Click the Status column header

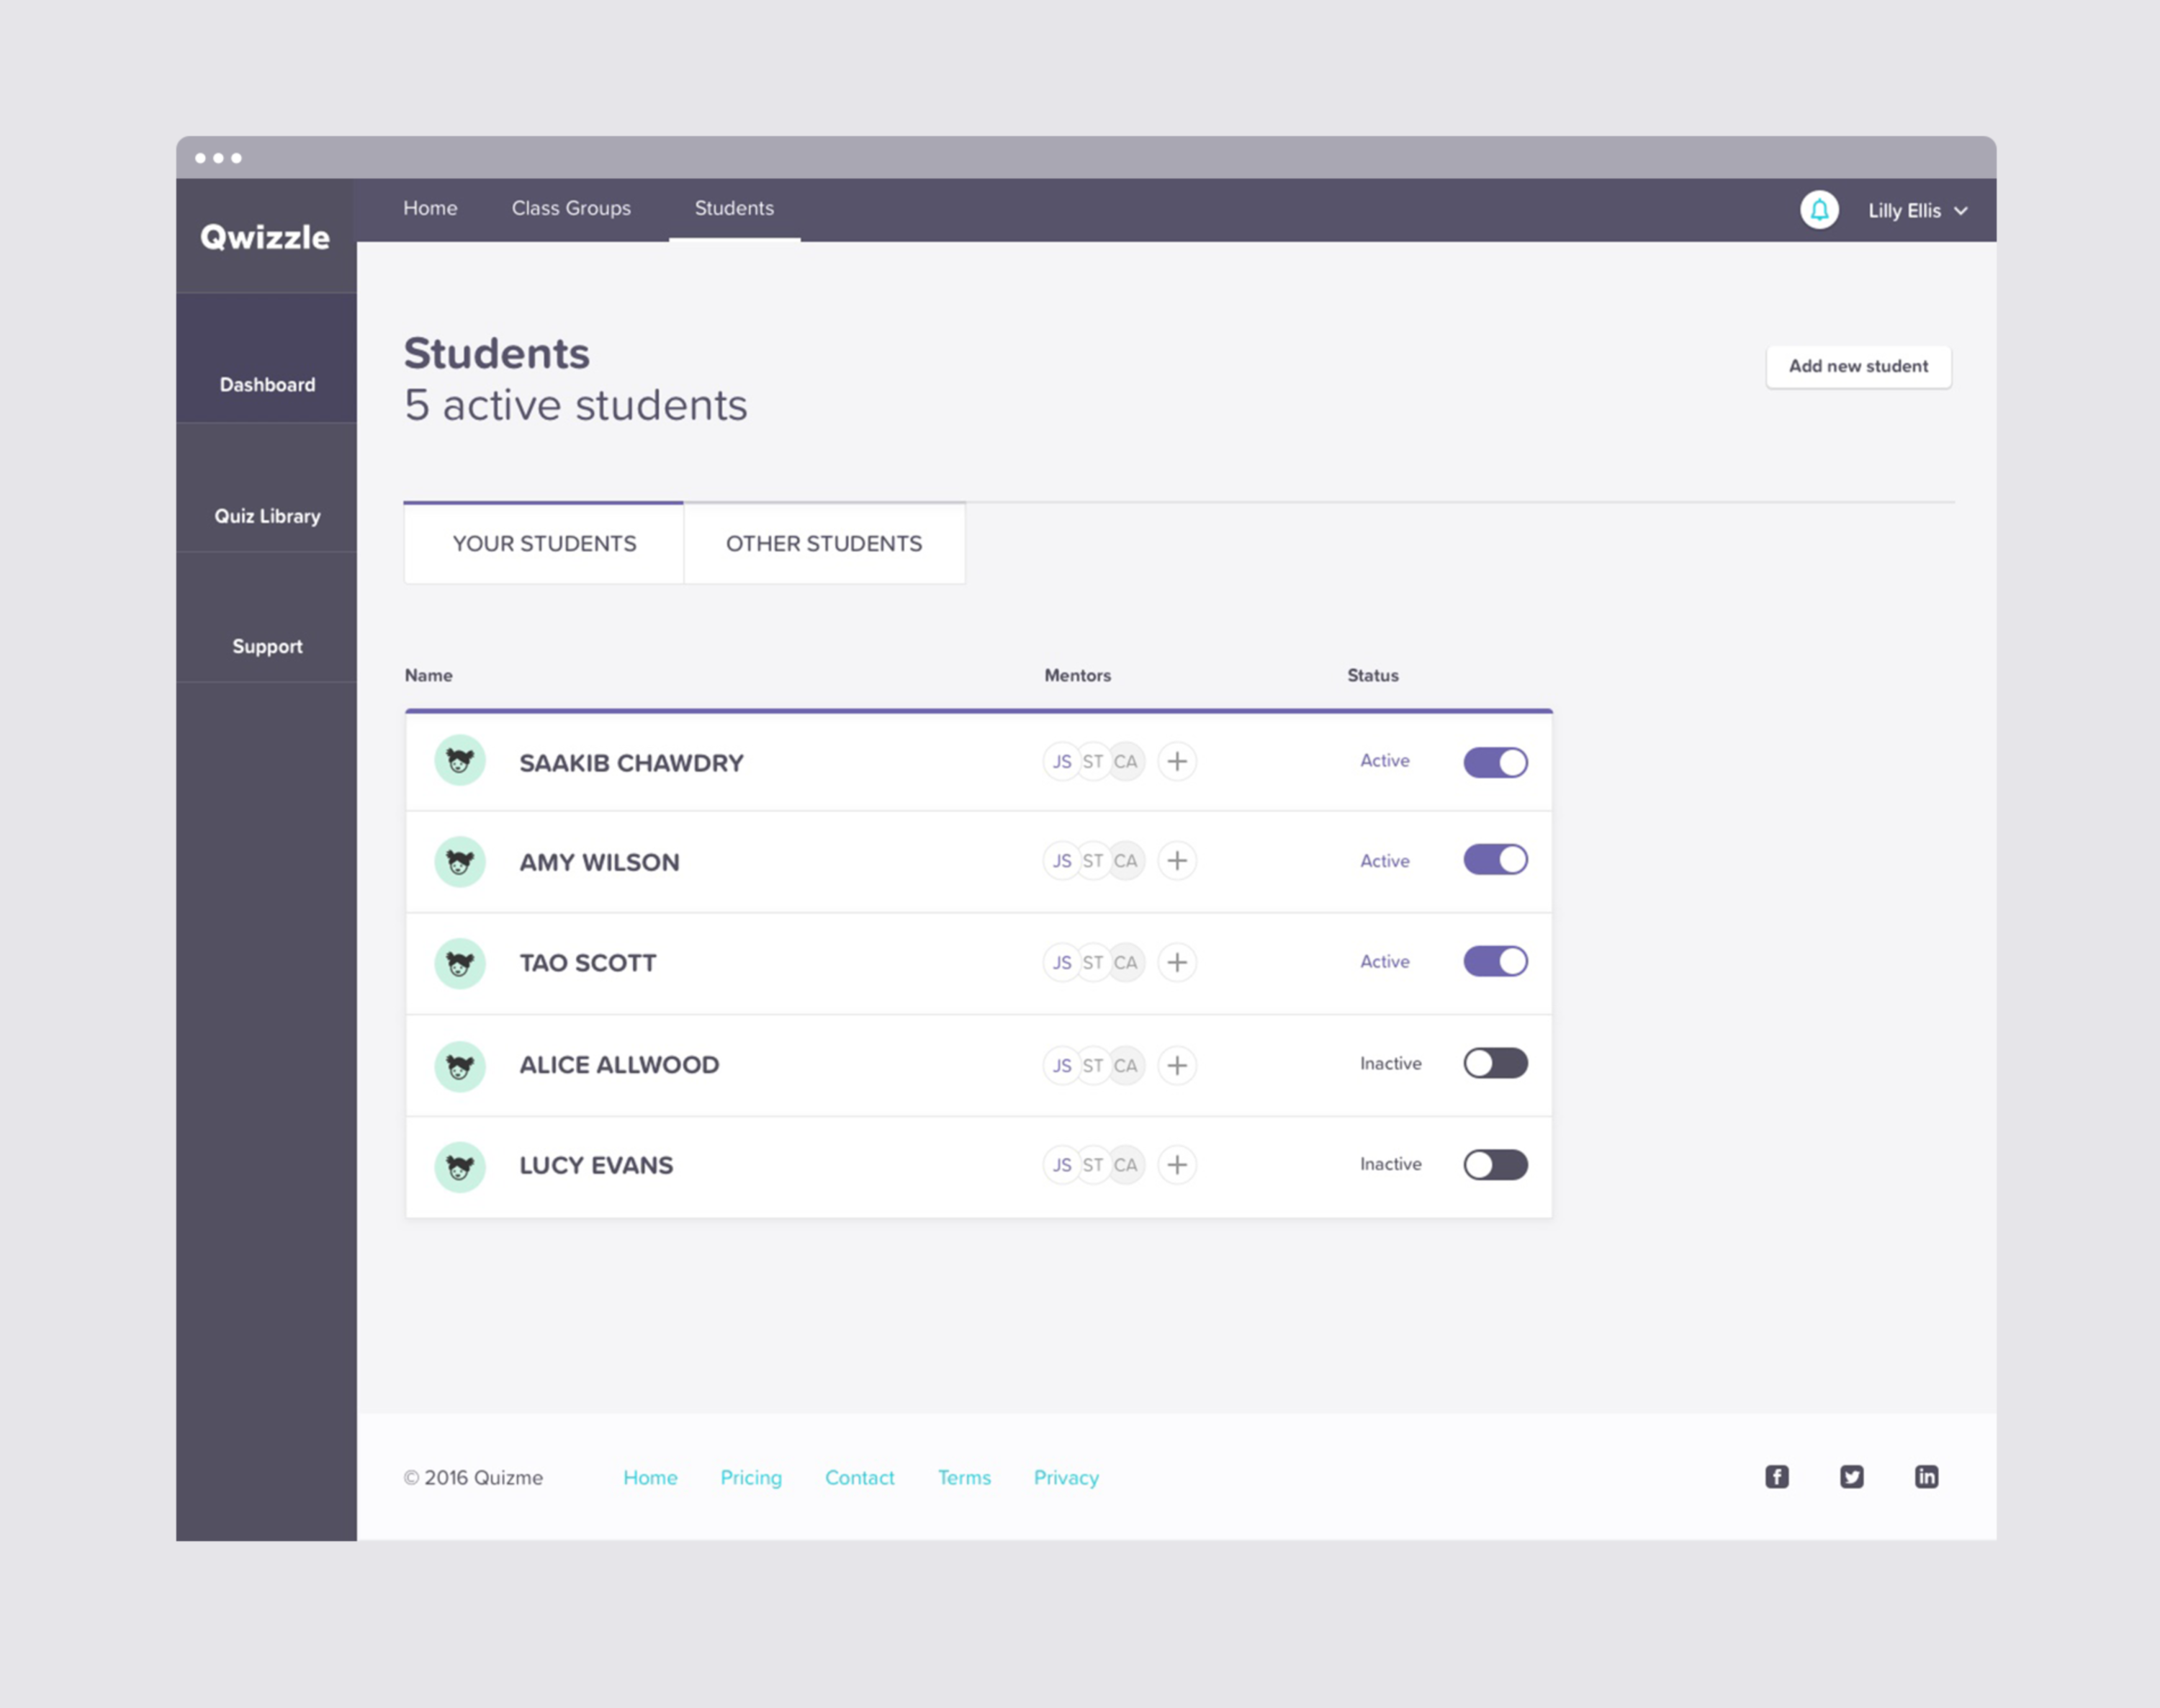1372,675
